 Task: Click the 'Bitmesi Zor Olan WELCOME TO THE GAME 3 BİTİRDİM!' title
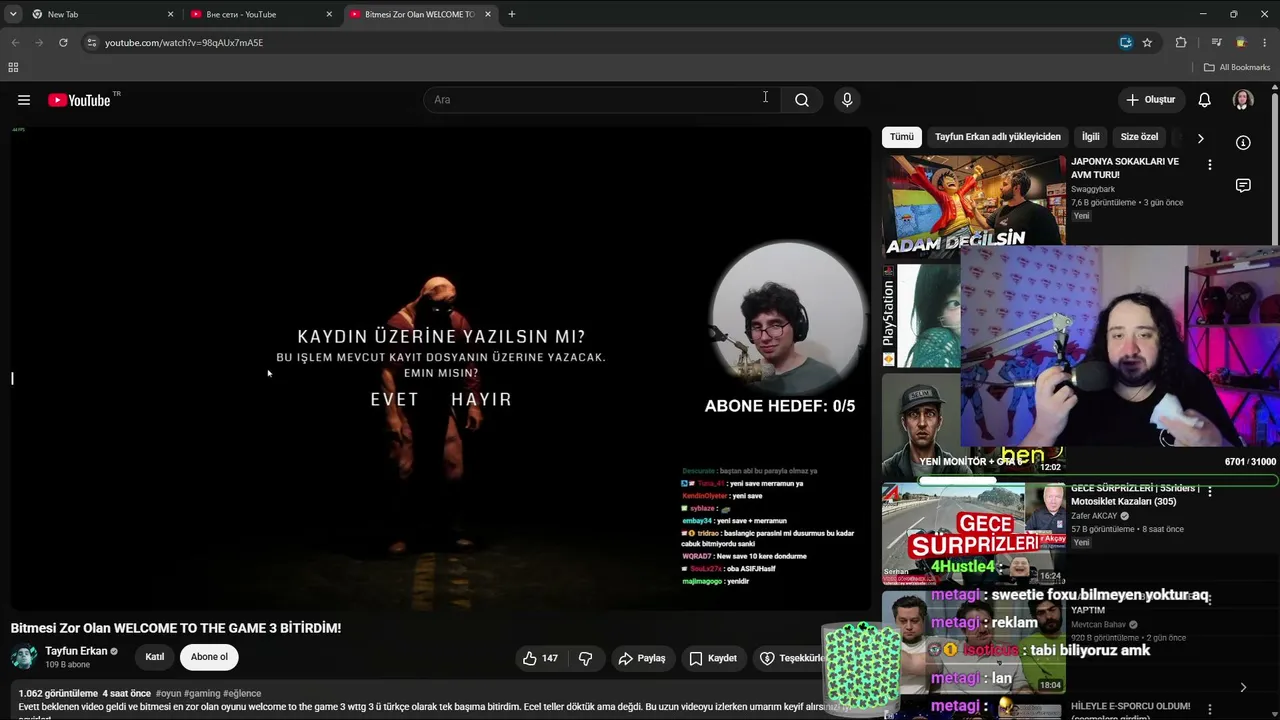(x=176, y=628)
